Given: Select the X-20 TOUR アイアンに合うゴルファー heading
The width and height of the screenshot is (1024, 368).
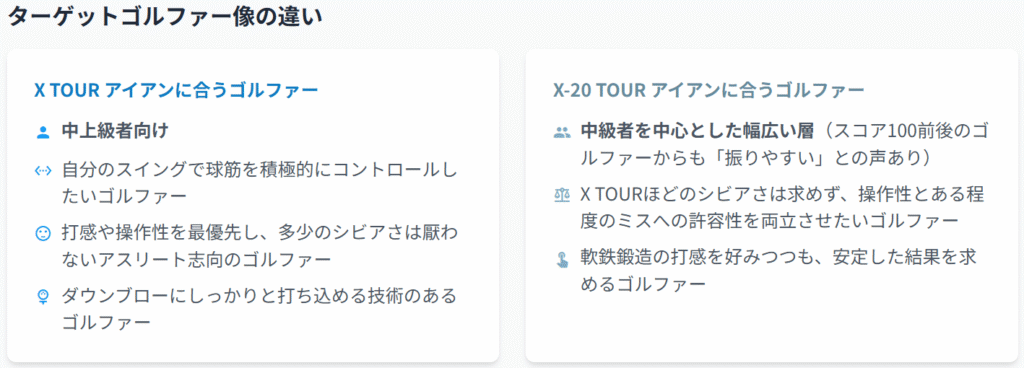Looking at the screenshot, I should (x=709, y=91).
